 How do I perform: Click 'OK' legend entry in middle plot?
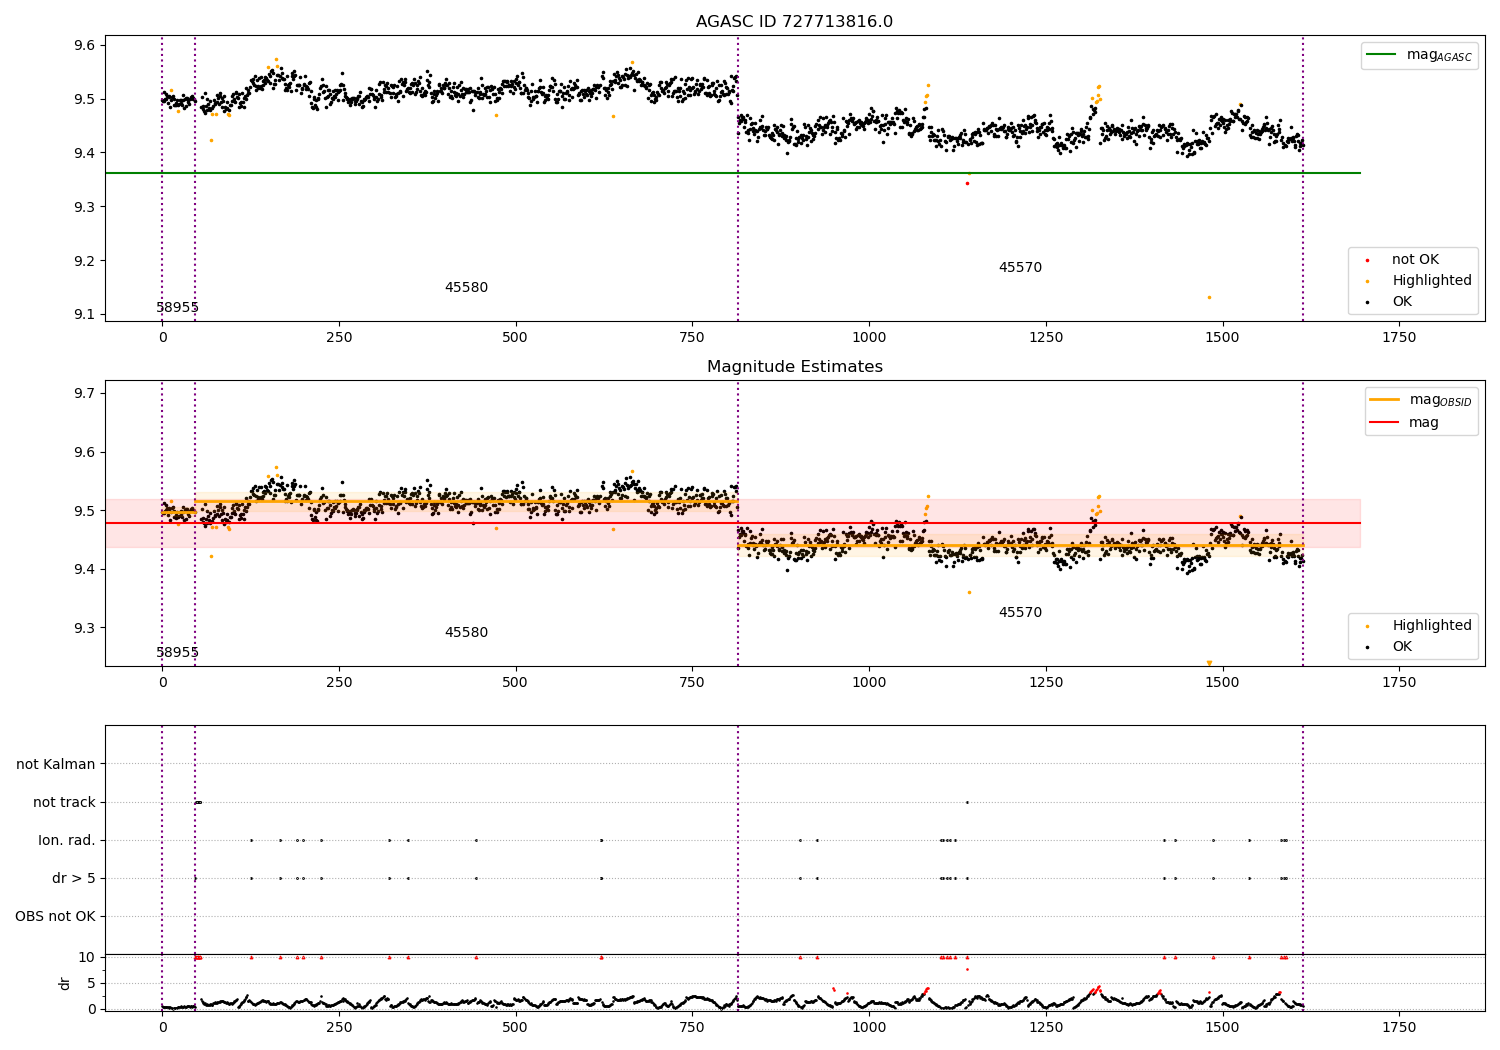(x=1389, y=647)
